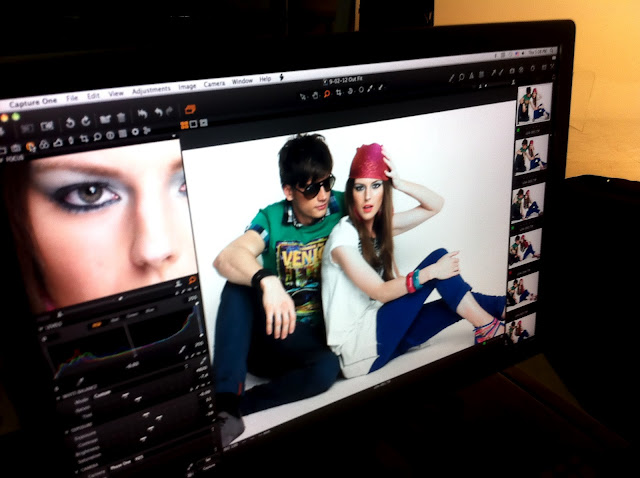Image resolution: width=640 pixels, height=478 pixels.
Task: Select the third browser thumbnail
Action: point(528,202)
